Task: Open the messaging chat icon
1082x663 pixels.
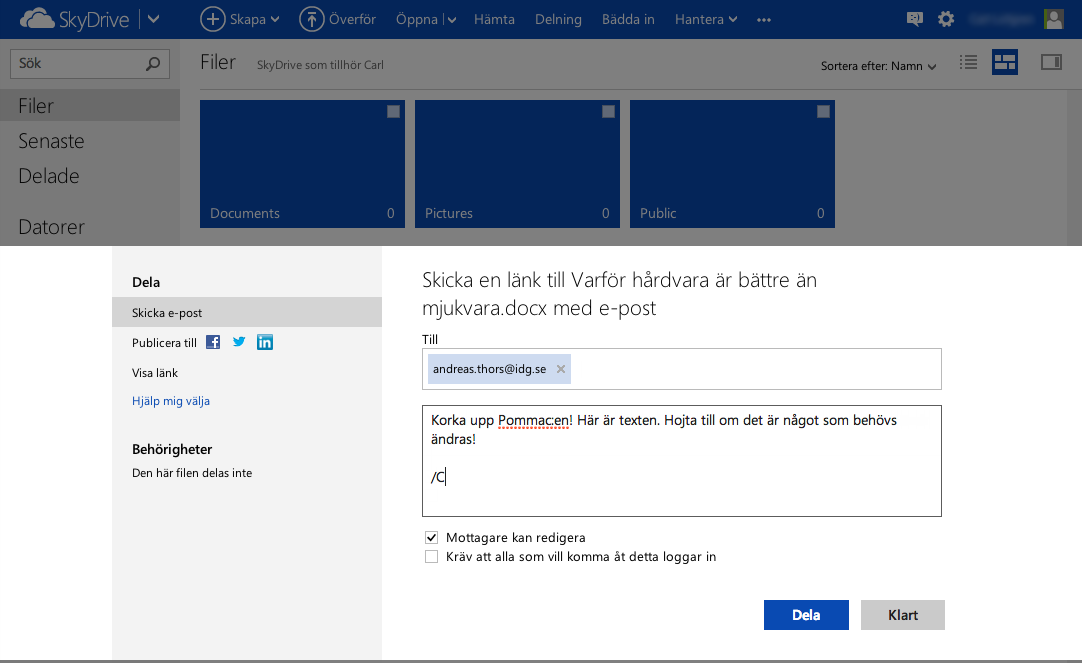Action: pos(914,19)
